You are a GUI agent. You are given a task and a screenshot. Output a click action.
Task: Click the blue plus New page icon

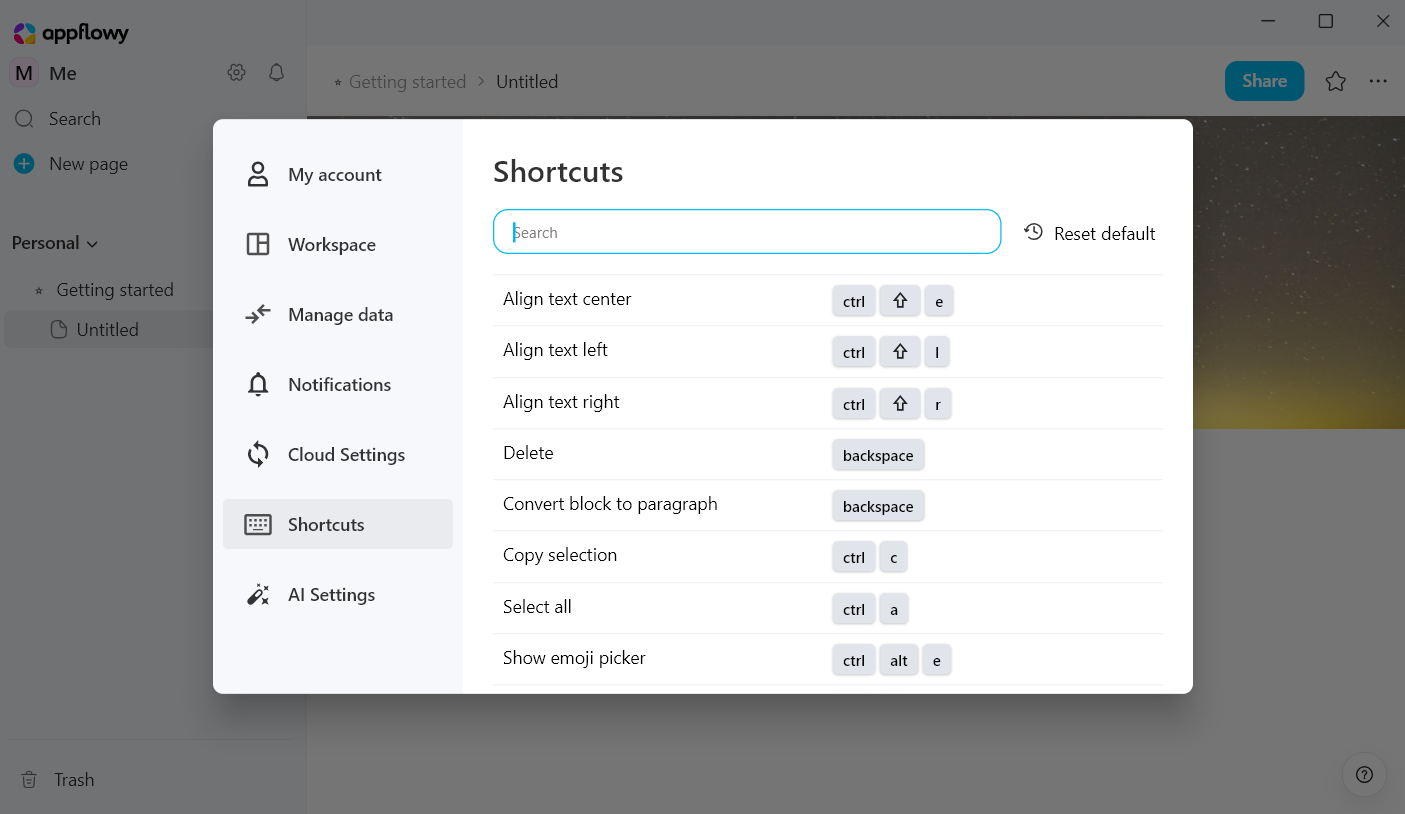pos(24,164)
